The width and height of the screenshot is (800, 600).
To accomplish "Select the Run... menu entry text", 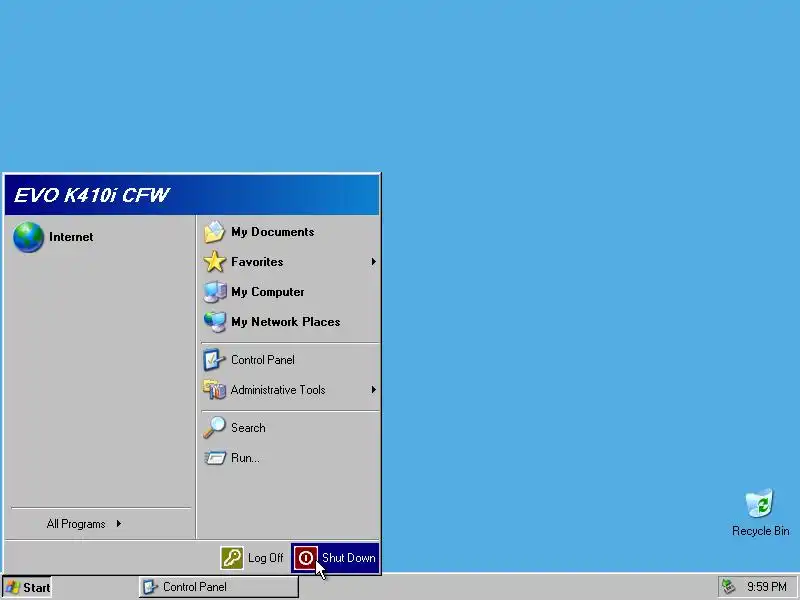I will (x=245, y=458).
